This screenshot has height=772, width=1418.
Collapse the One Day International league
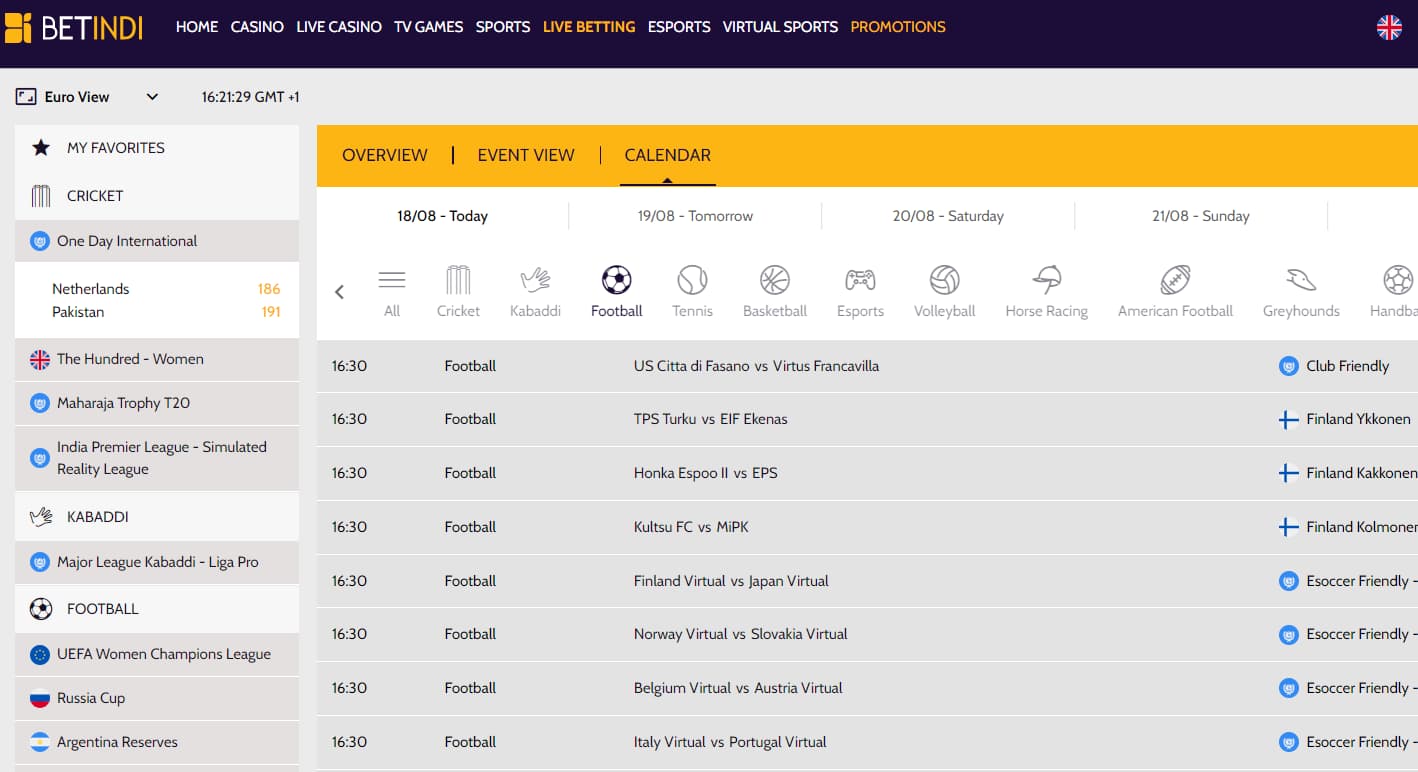(157, 241)
